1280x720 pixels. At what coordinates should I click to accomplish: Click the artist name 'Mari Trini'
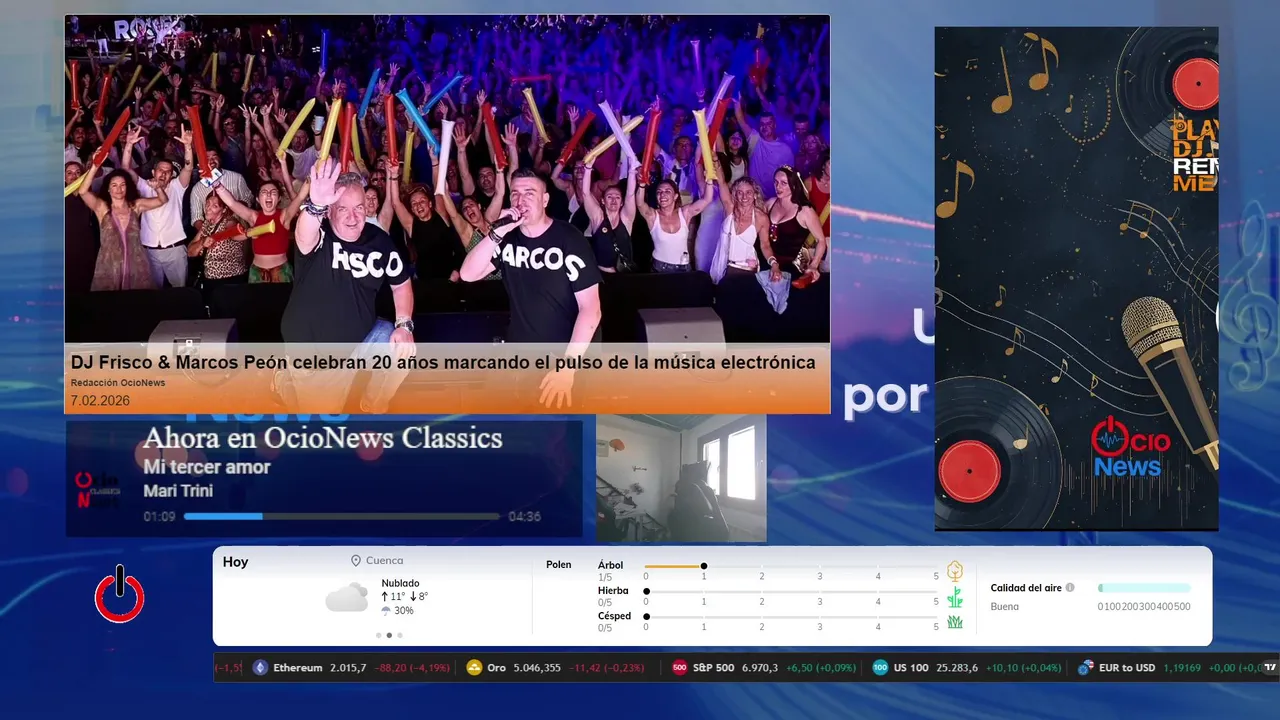[178, 491]
